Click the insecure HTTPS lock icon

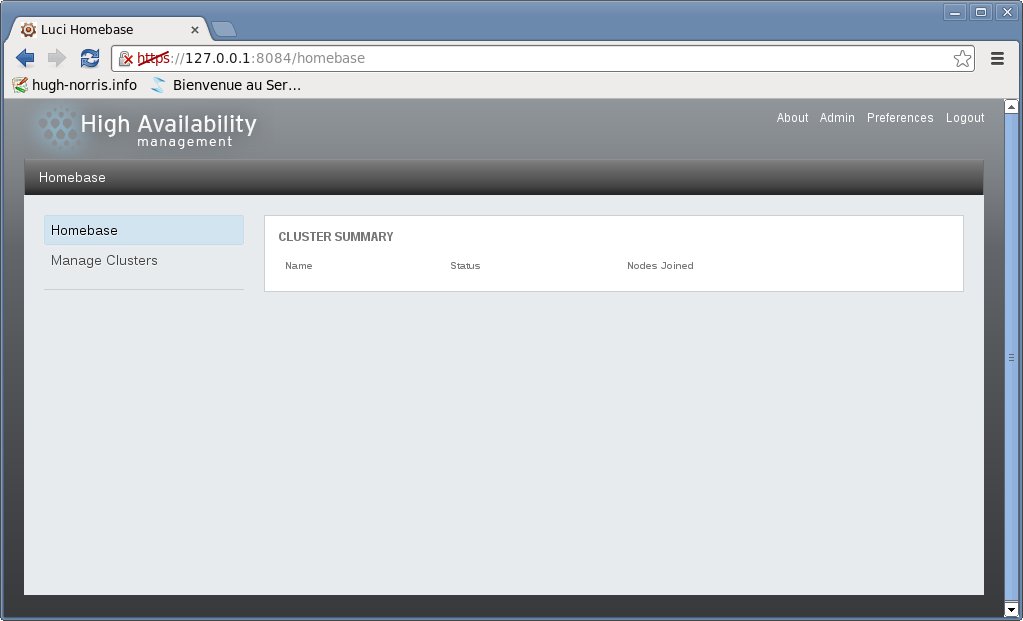pos(126,59)
